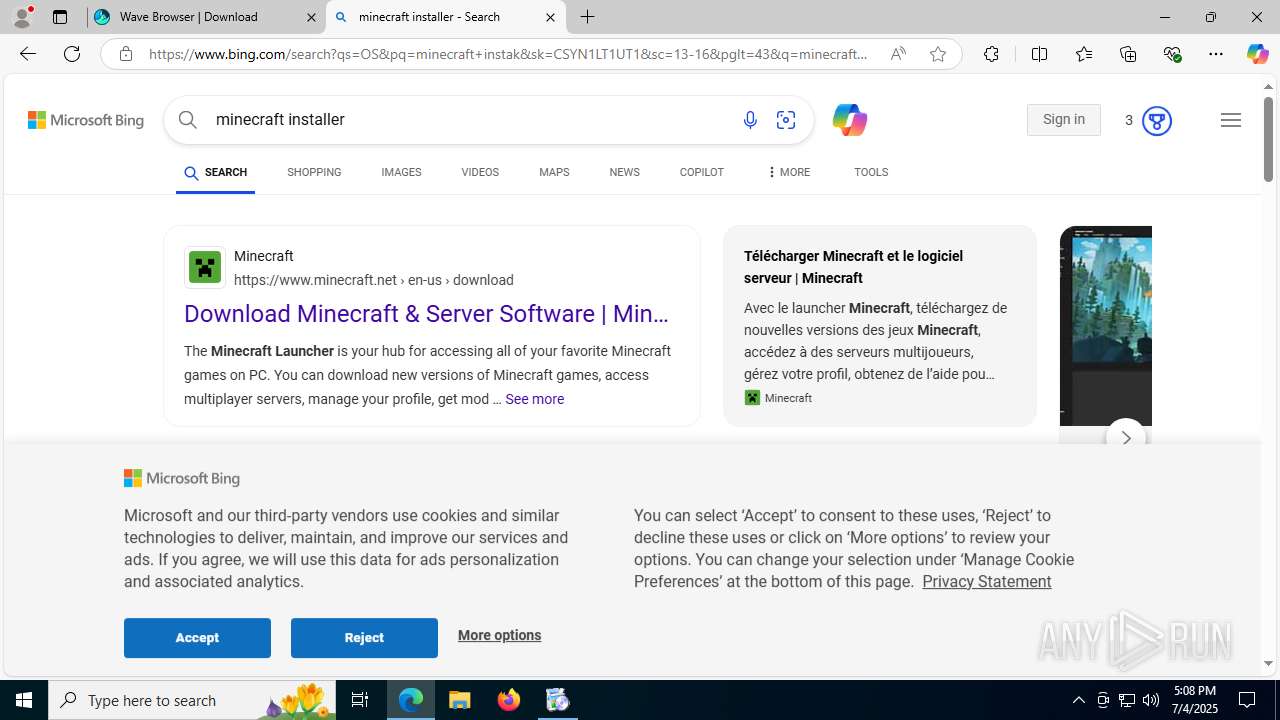
Task: Go back to previous page
Action: [28, 54]
